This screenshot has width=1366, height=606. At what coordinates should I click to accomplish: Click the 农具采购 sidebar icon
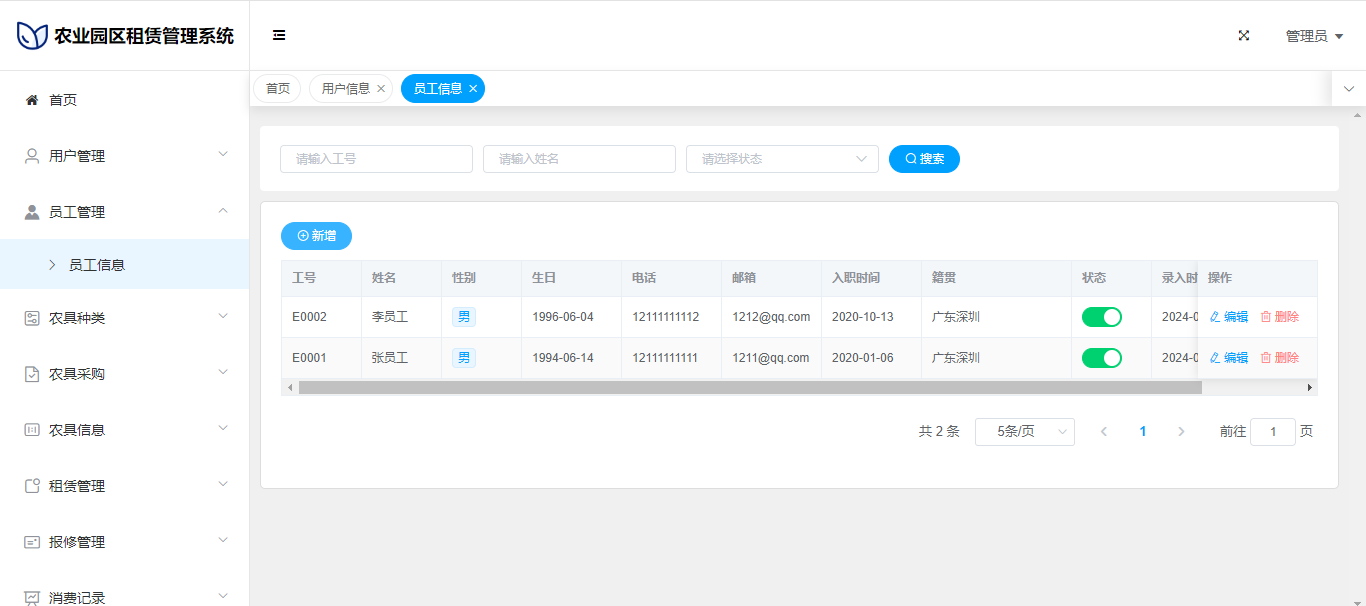coord(32,374)
